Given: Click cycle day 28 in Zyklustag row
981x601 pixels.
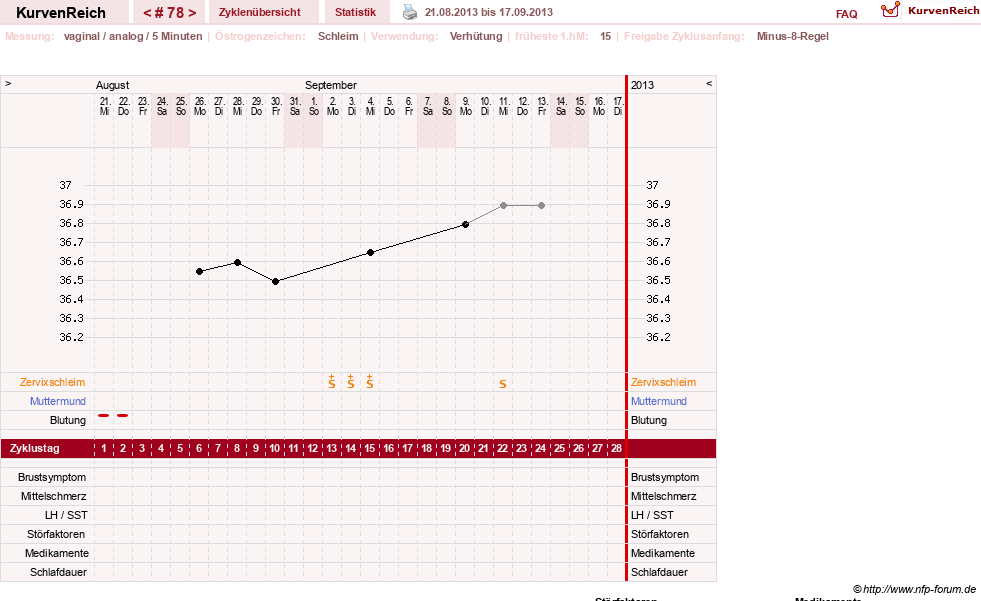Looking at the screenshot, I should click(x=616, y=448).
